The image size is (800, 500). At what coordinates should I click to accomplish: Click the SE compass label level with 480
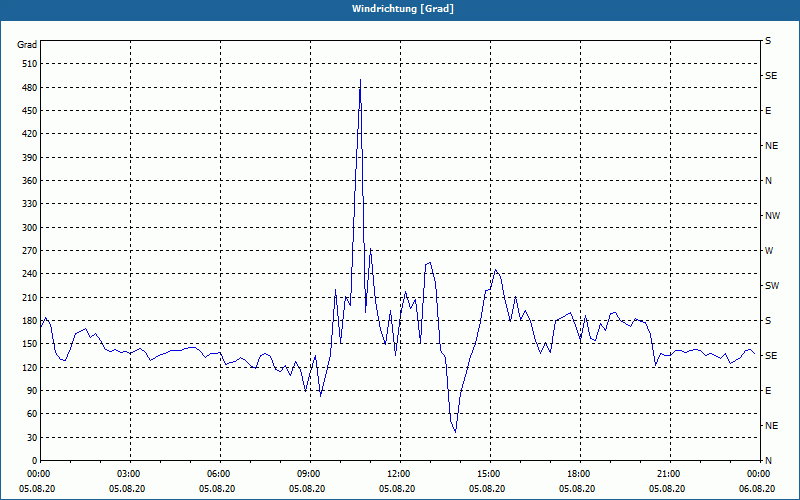click(x=771, y=76)
